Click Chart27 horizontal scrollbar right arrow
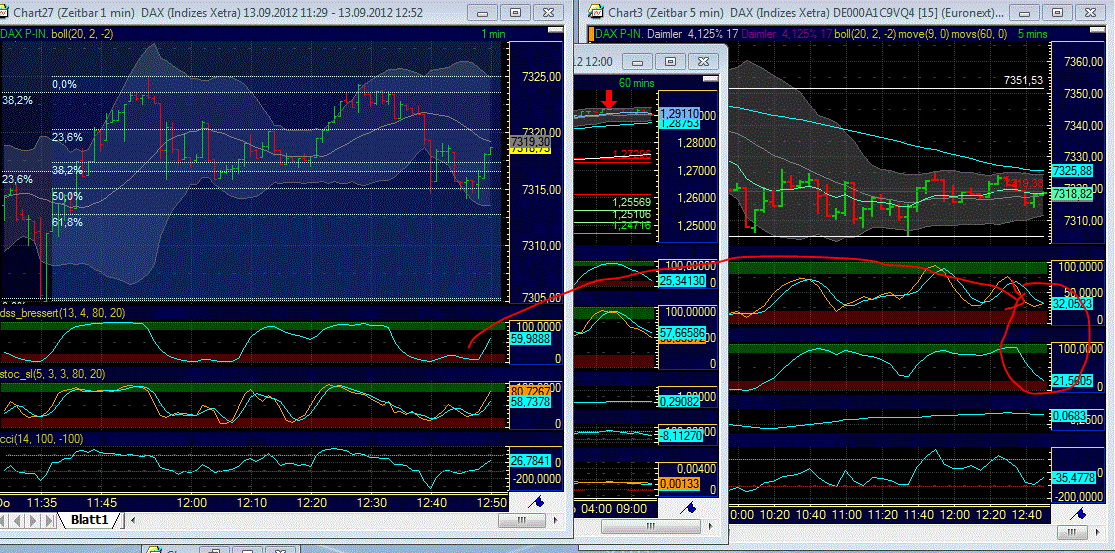Image resolution: width=1115 pixels, height=553 pixels. pyautogui.click(x=553, y=520)
